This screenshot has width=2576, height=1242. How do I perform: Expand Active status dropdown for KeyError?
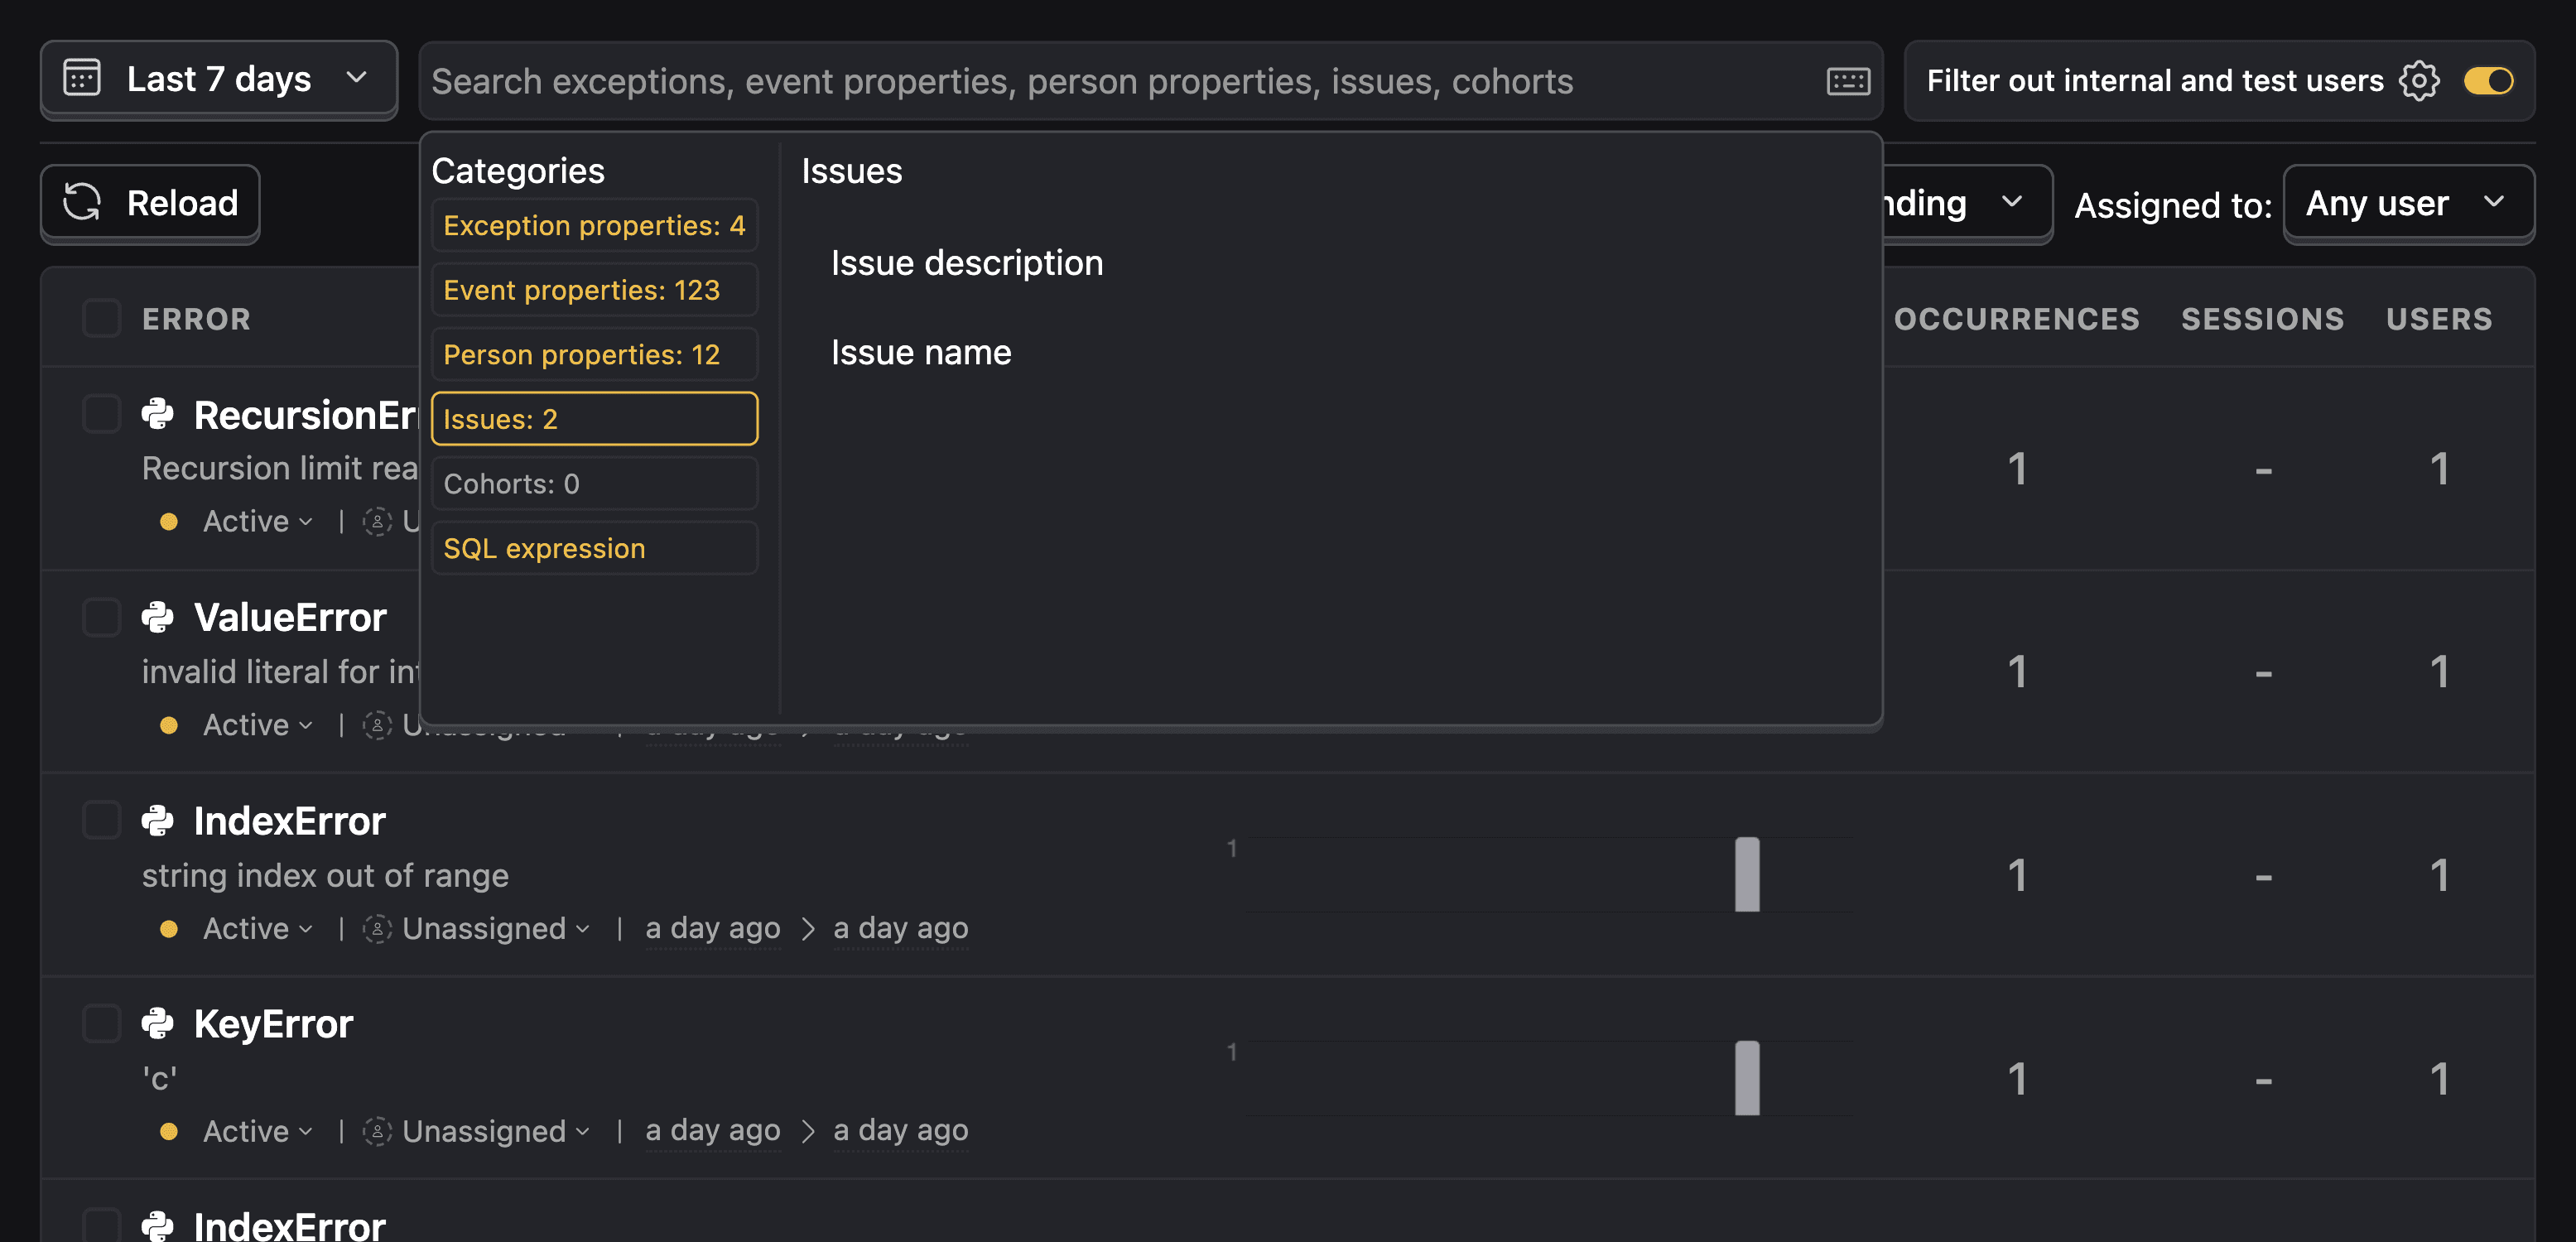click(x=258, y=1131)
